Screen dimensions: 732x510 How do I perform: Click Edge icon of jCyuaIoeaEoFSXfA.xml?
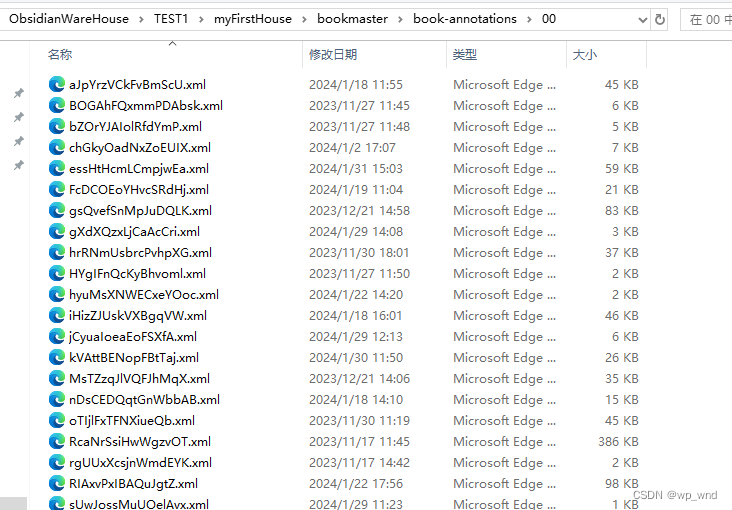click(x=56, y=337)
